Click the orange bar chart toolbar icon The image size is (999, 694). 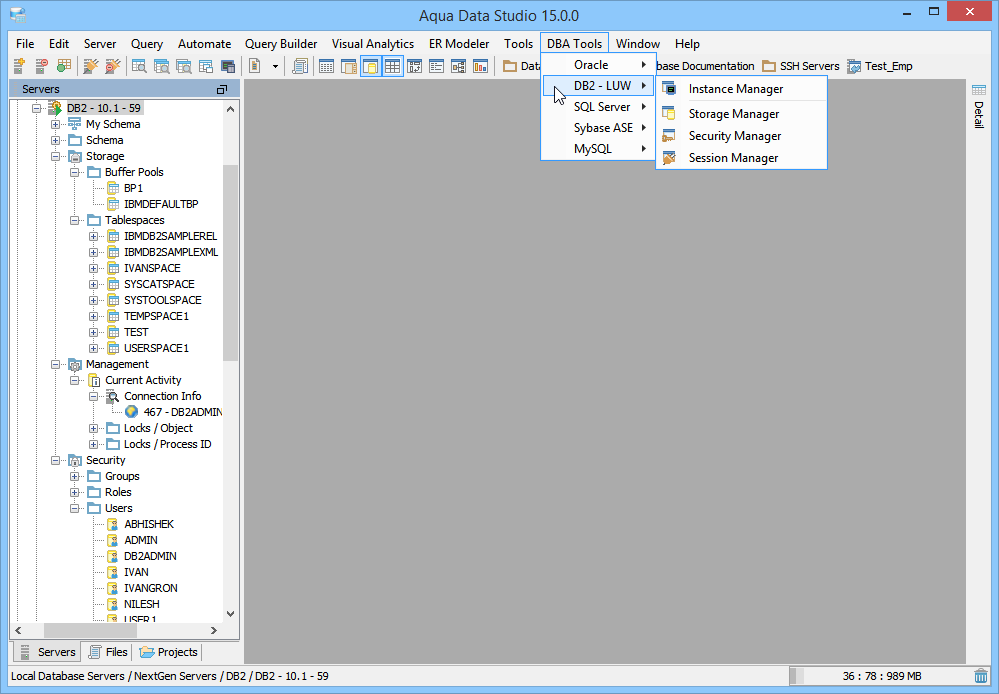coord(480,66)
